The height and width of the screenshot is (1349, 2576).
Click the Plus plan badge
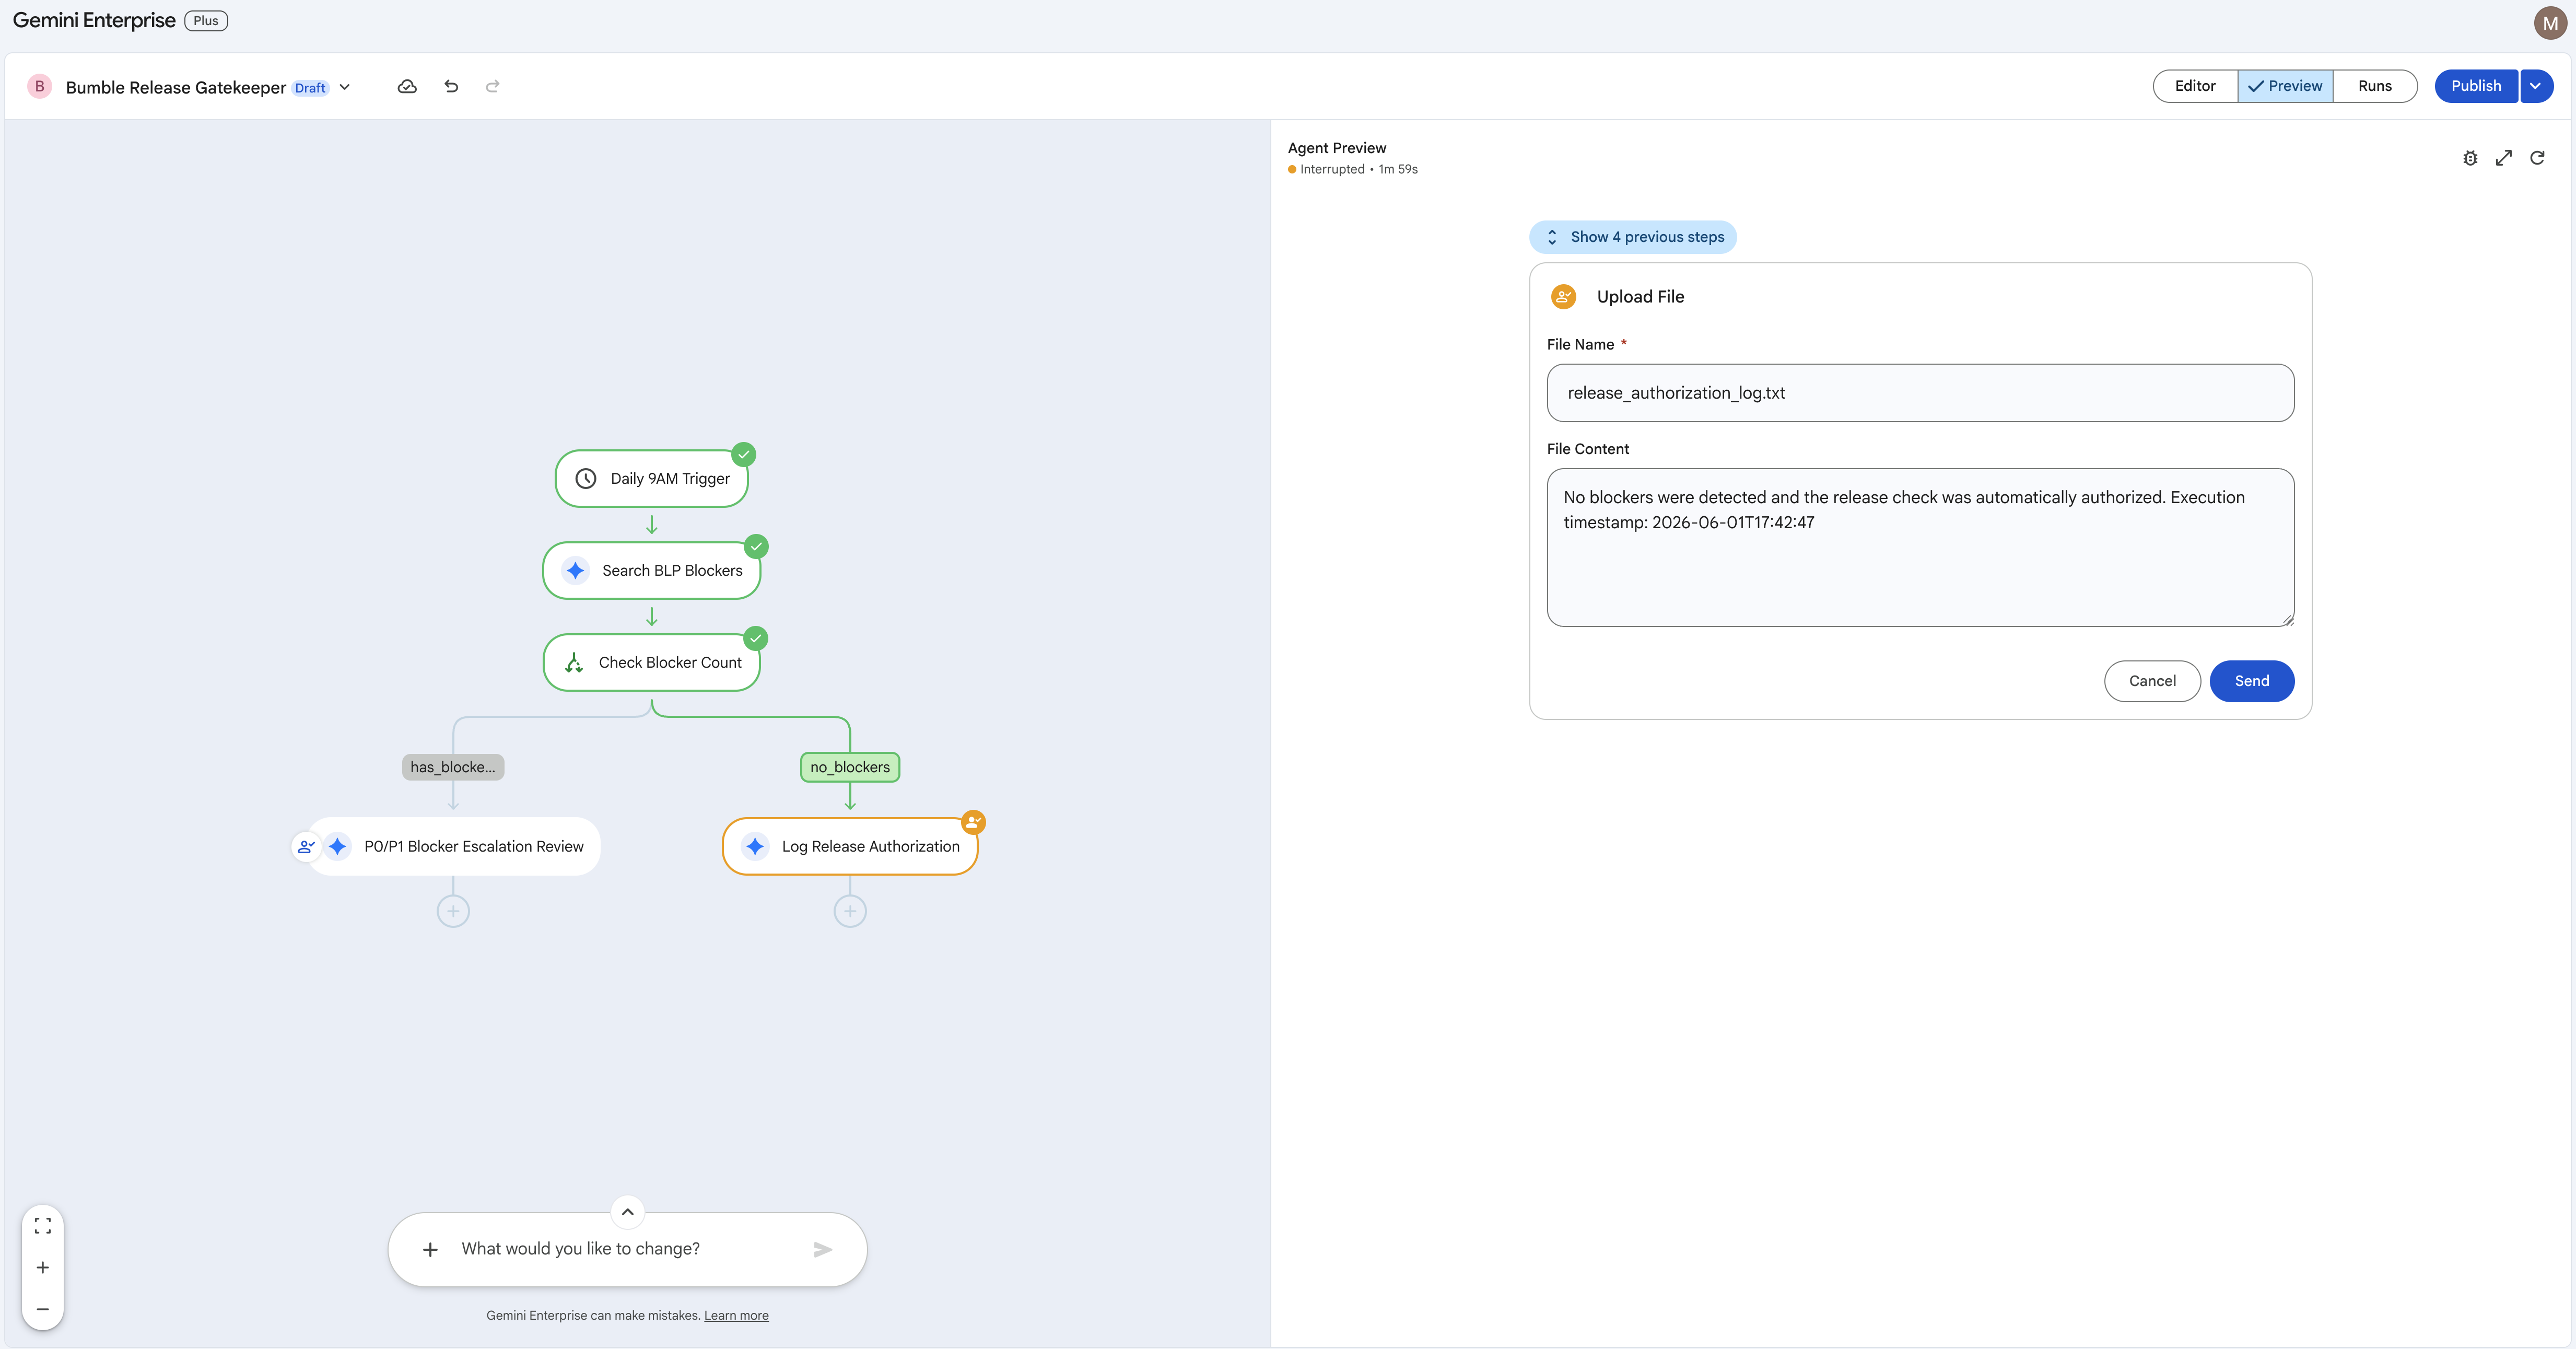pyautogui.click(x=206, y=21)
